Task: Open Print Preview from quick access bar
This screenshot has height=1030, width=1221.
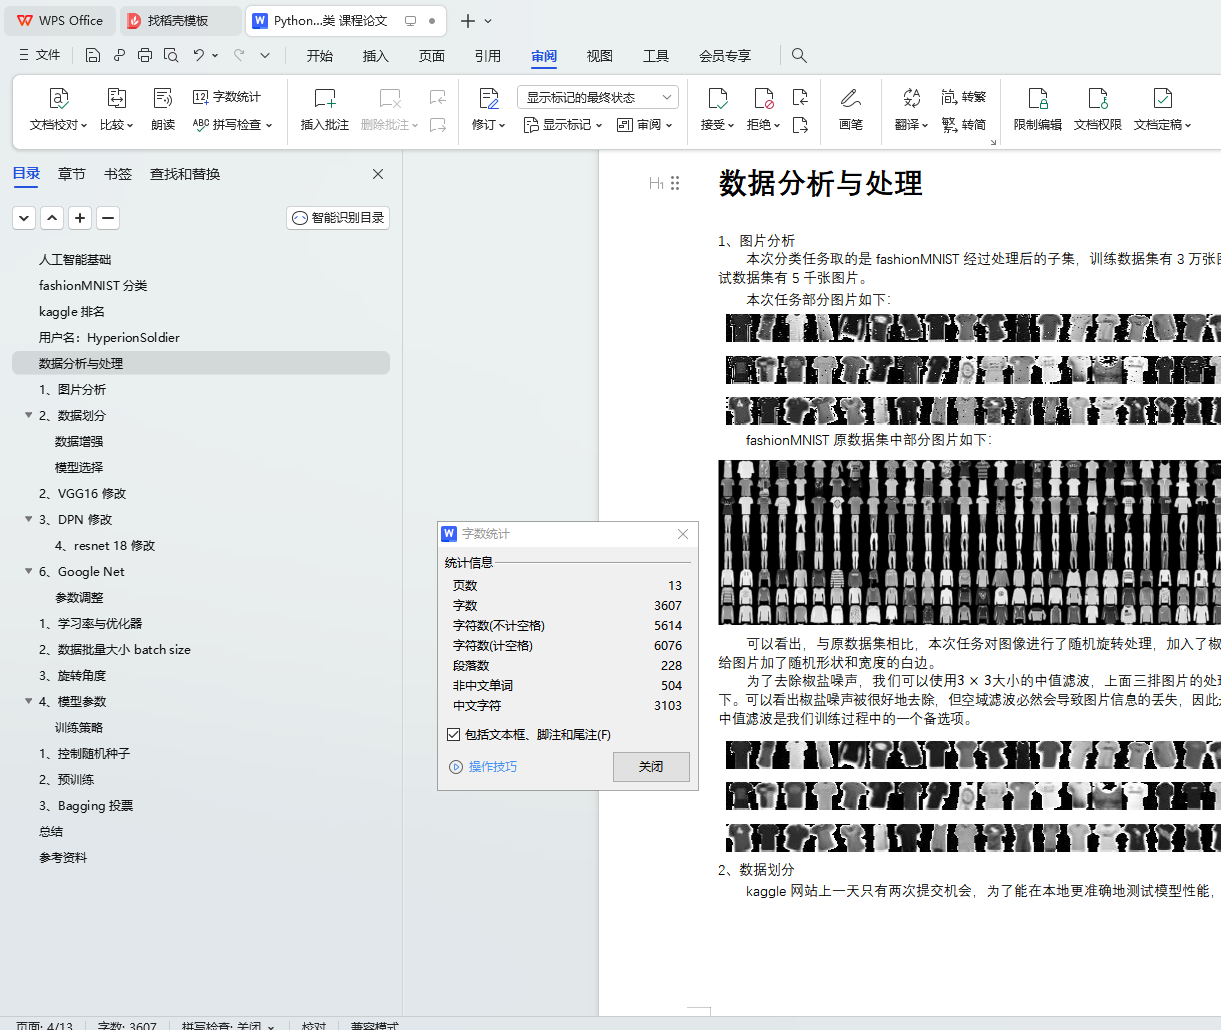Action: click(171, 55)
